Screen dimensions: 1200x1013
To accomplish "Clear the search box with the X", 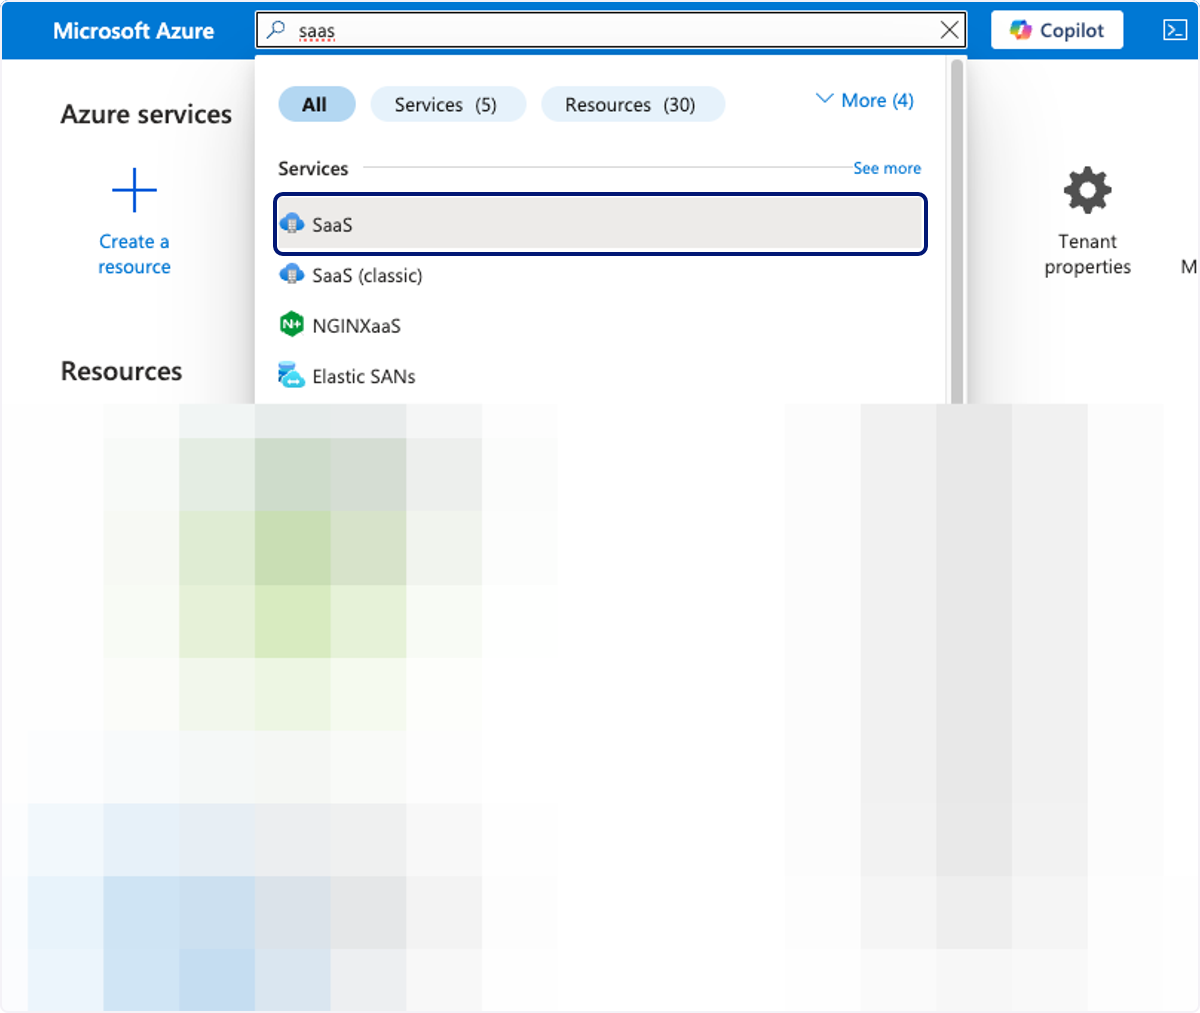I will click(x=949, y=30).
